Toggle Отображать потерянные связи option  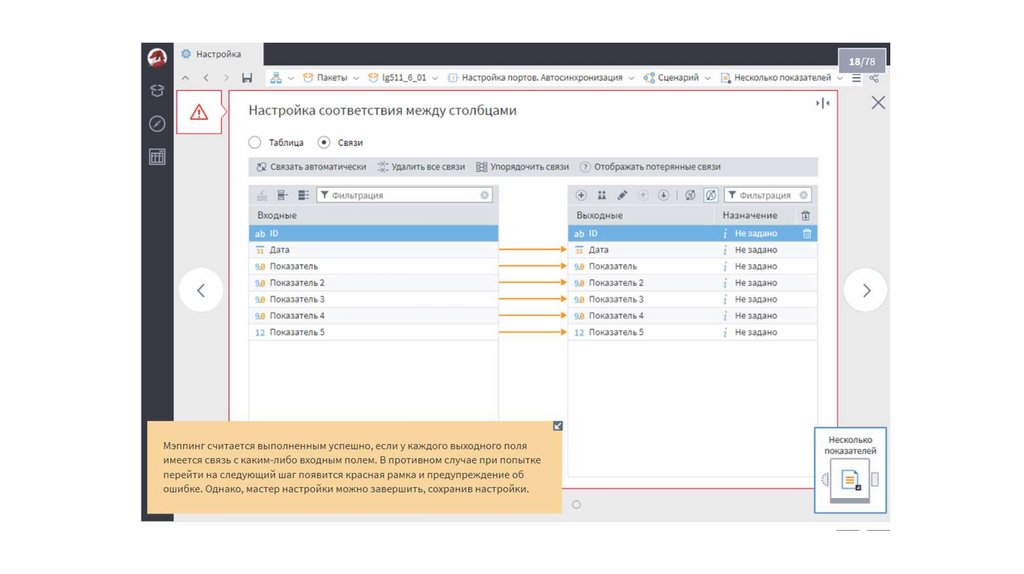[x=650, y=167]
